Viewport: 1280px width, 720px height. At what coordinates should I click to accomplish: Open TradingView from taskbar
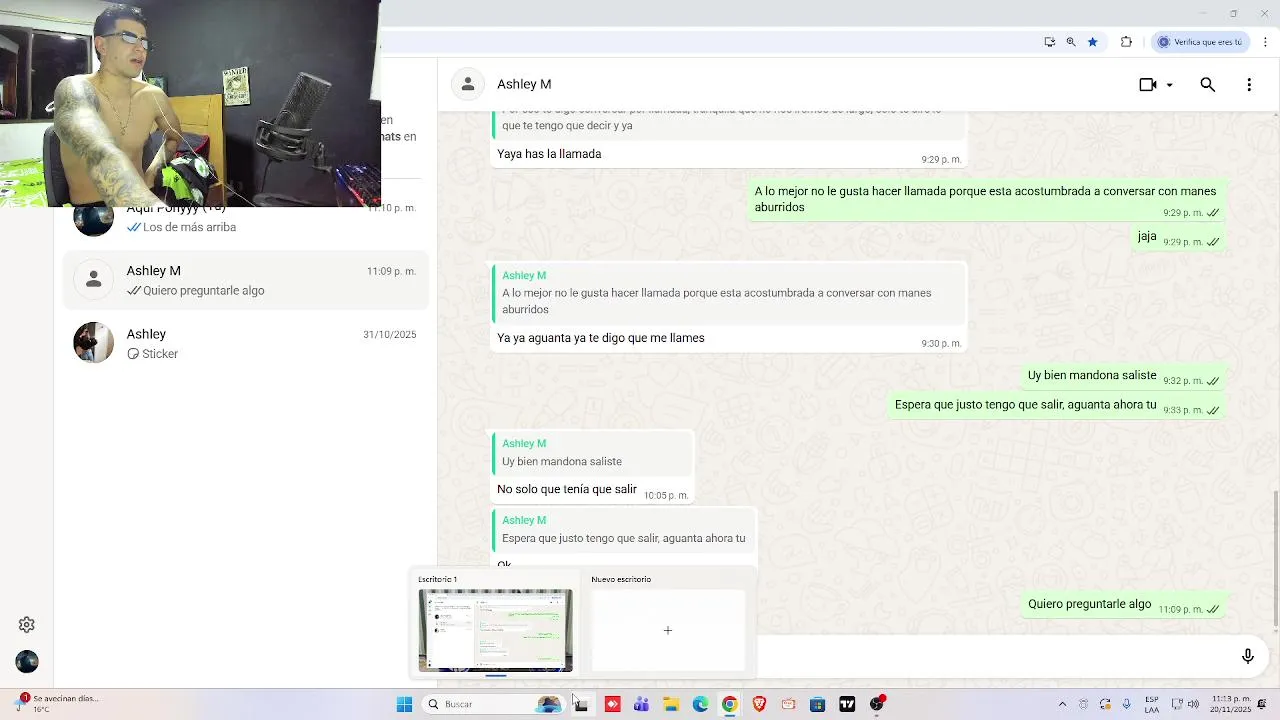pyautogui.click(x=847, y=704)
